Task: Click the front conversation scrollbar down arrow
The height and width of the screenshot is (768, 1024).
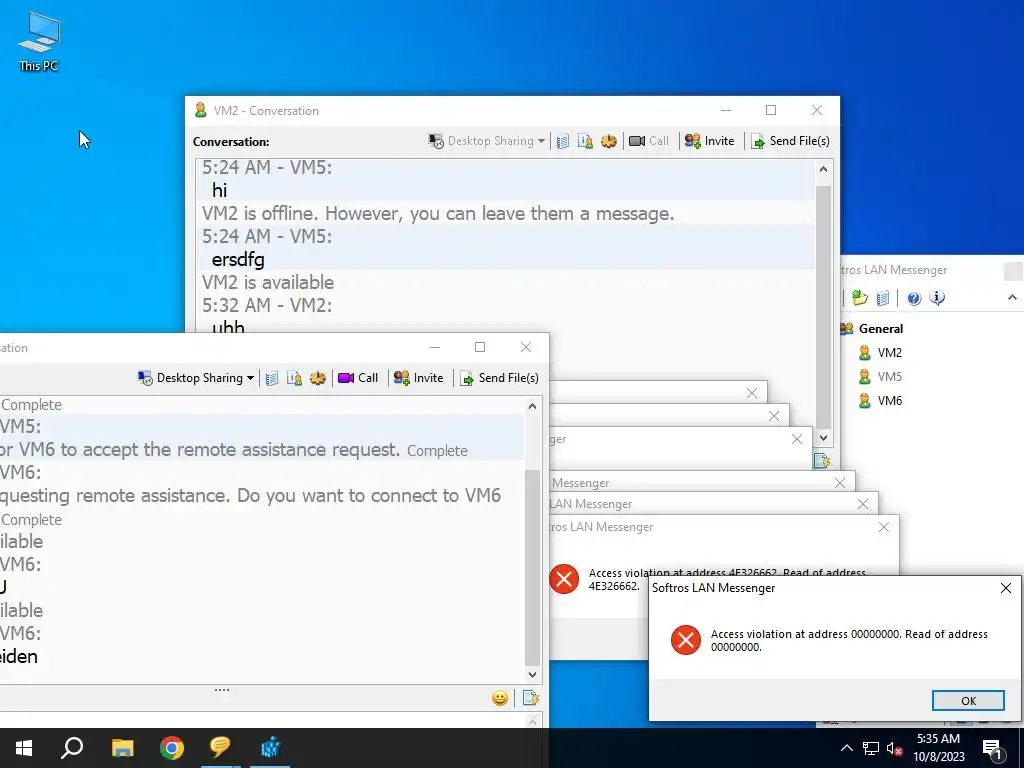Action: tap(532, 675)
